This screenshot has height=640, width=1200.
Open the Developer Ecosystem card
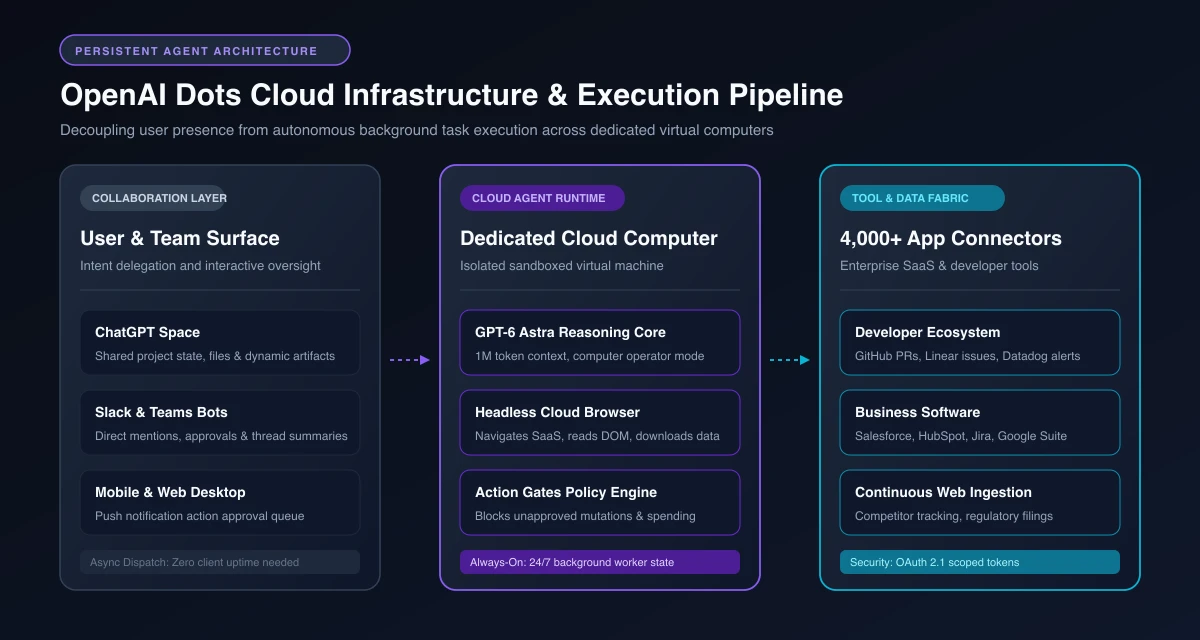(980, 342)
